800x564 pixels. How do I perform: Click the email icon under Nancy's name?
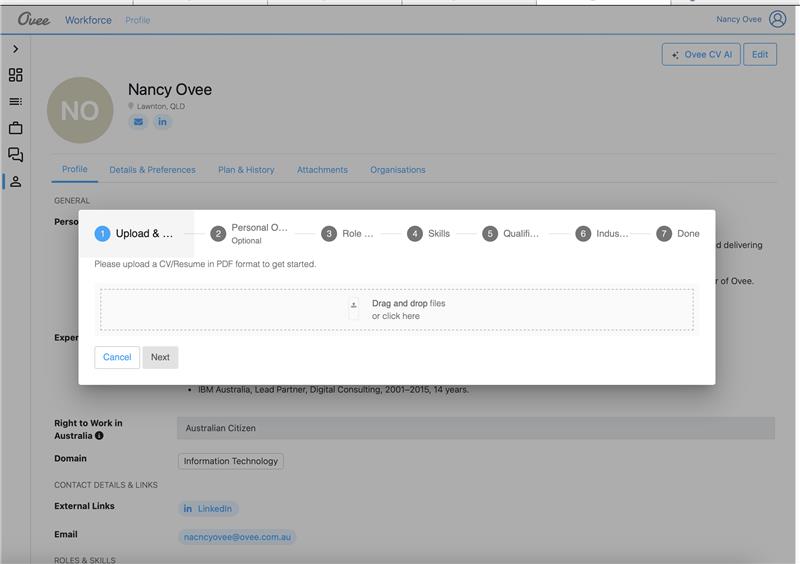[x=138, y=122]
